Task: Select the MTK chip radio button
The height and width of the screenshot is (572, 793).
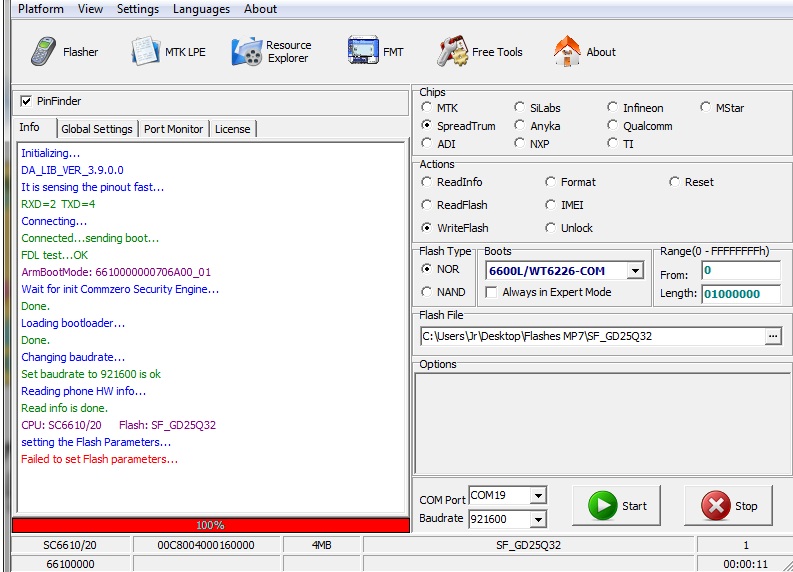Action: 426,107
